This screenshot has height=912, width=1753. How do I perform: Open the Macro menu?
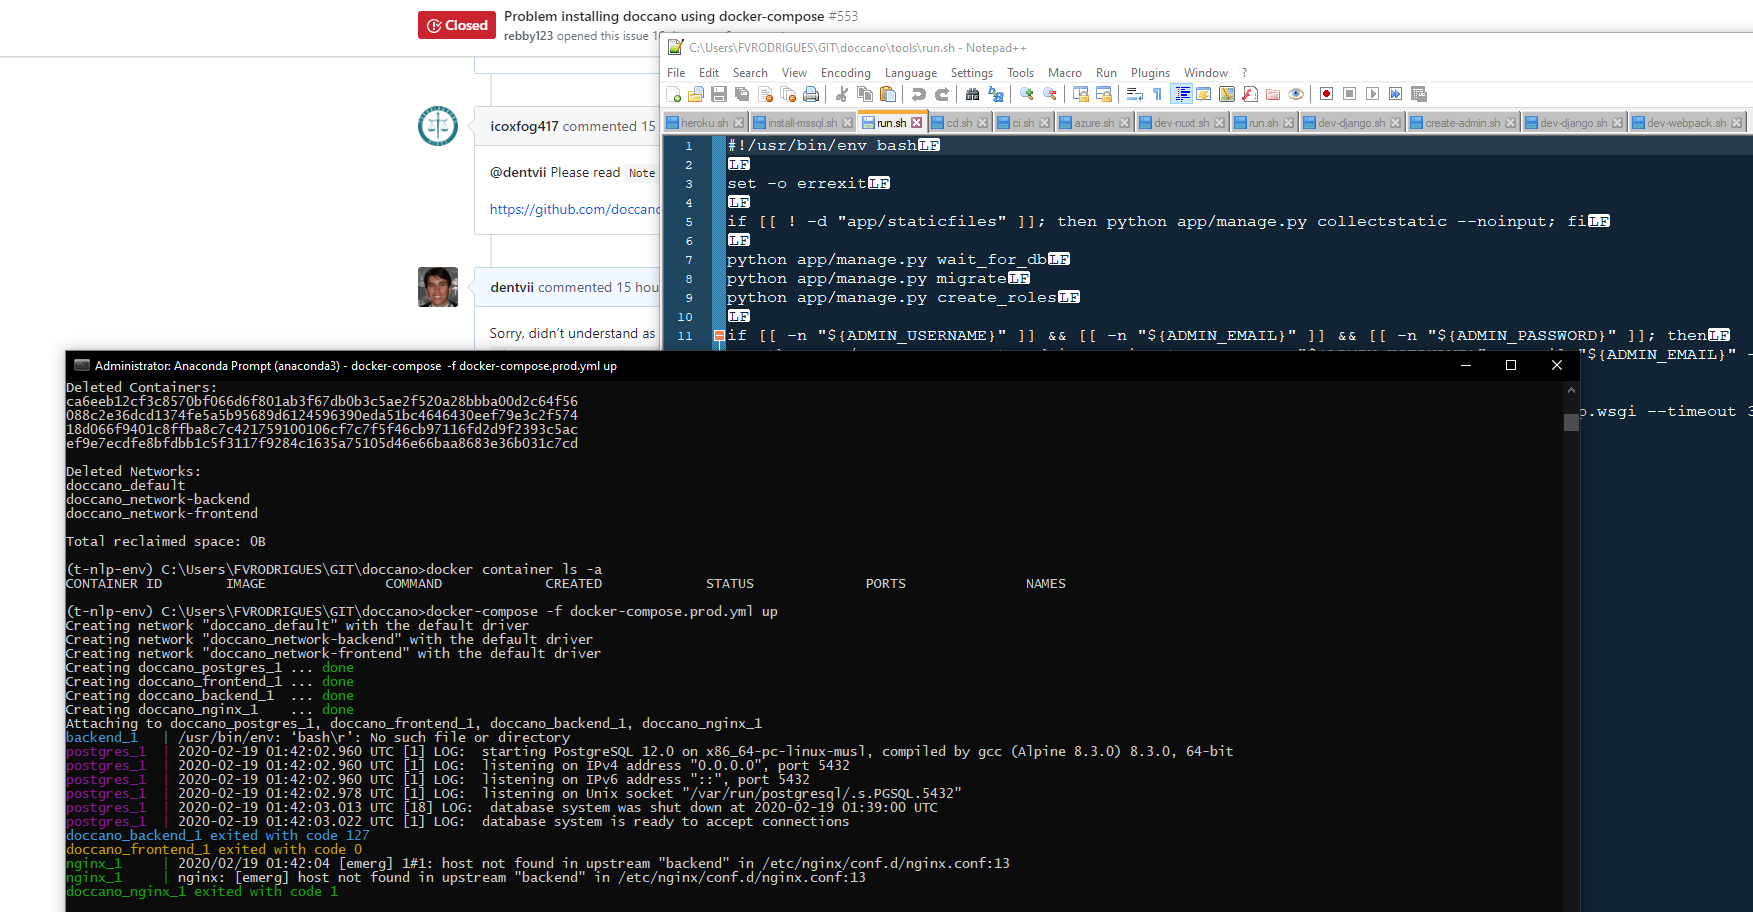pos(1065,72)
